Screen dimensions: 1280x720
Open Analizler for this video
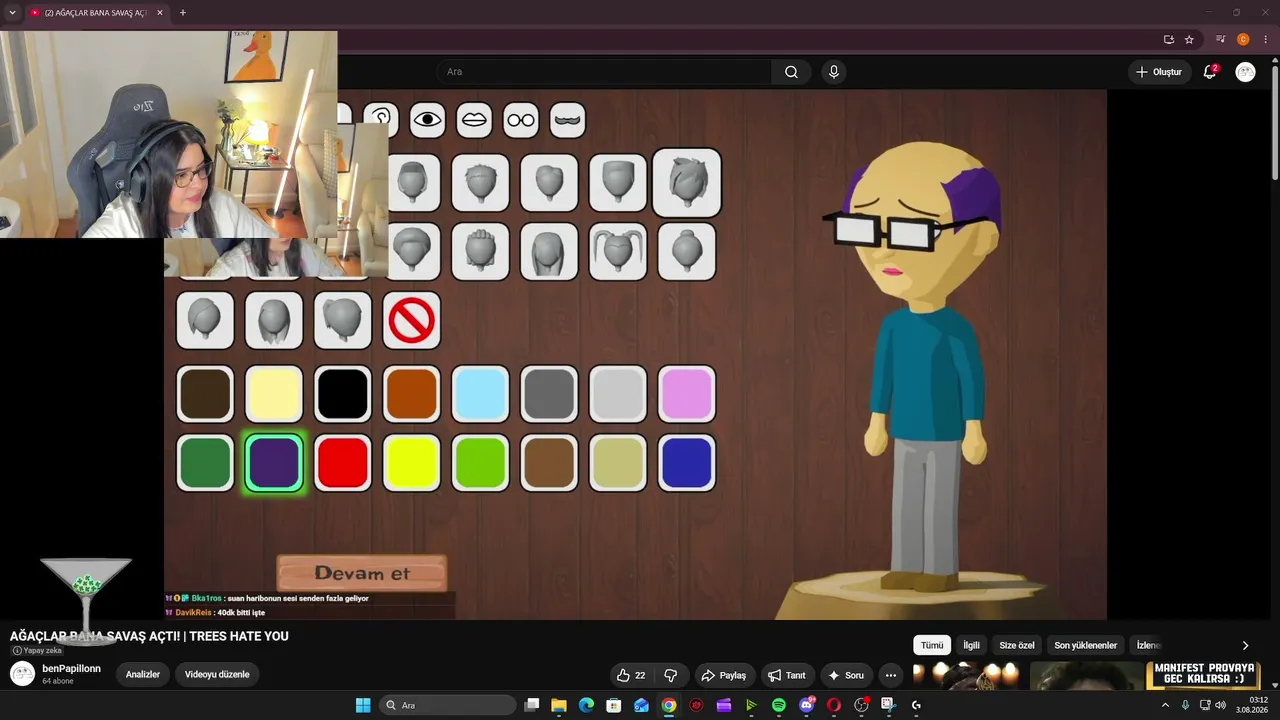(143, 674)
